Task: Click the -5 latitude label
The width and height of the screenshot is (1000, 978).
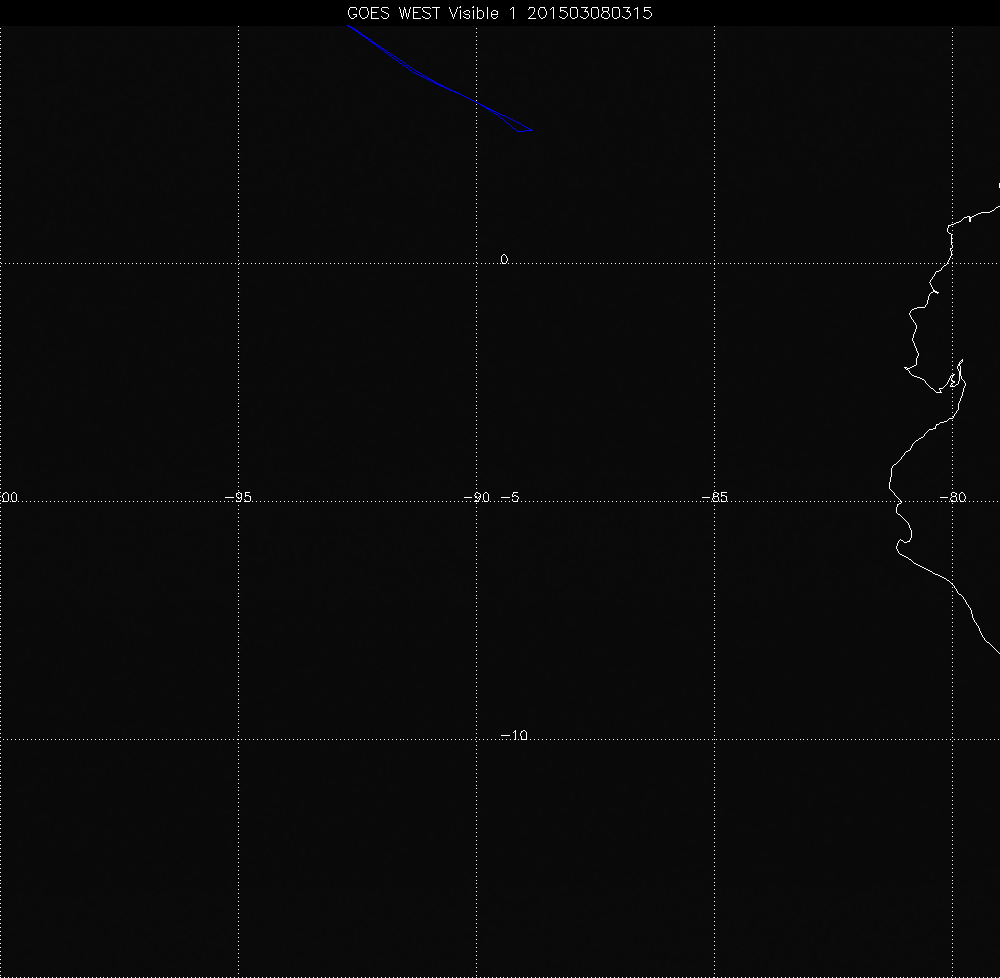Action: pyautogui.click(x=508, y=497)
